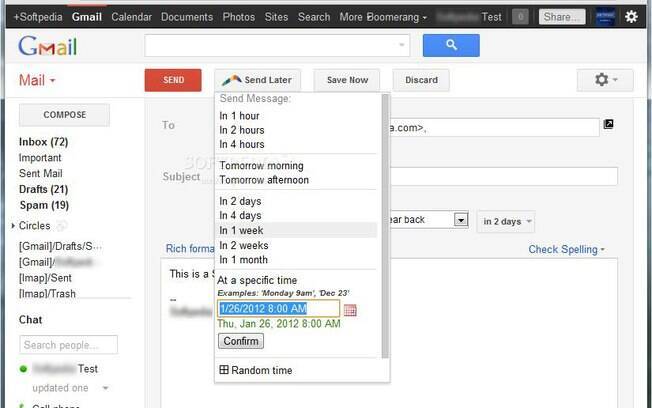652x408 pixels.
Task: Open the 'in 2 days' dropdown
Action: coord(506,221)
